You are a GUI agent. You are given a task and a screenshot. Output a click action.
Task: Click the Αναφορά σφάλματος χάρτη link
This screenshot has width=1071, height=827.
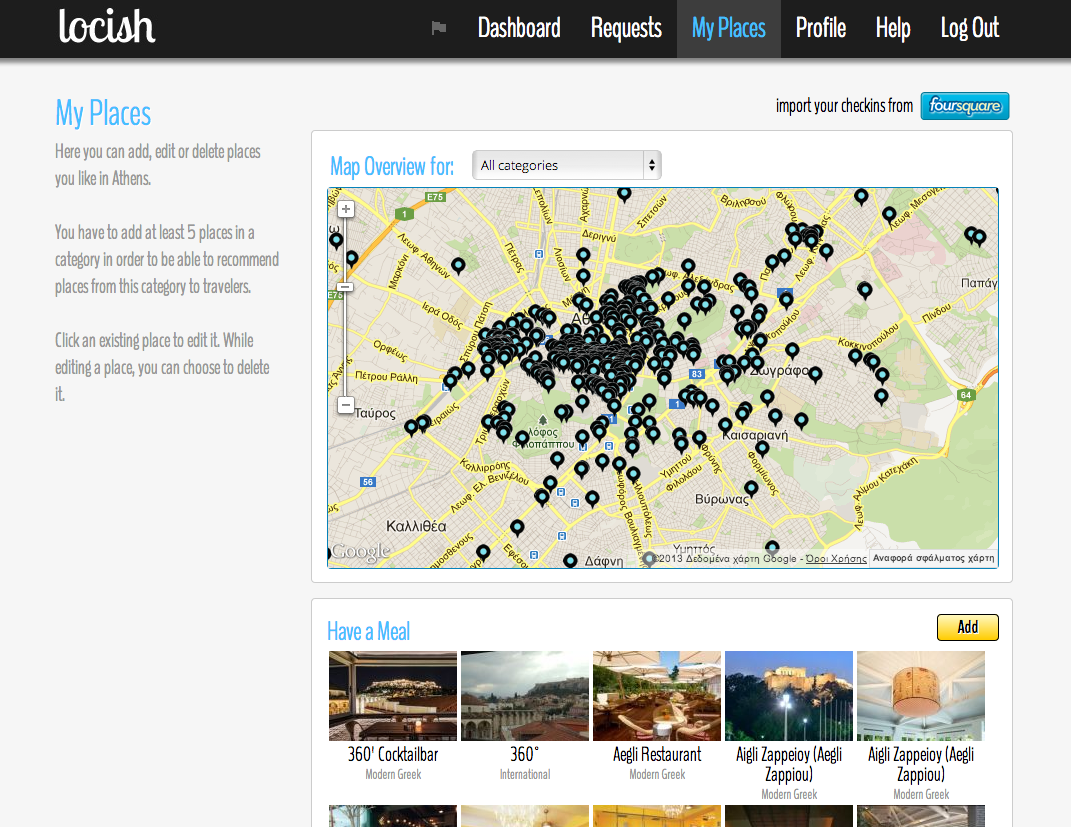pyautogui.click(x=933, y=559)
